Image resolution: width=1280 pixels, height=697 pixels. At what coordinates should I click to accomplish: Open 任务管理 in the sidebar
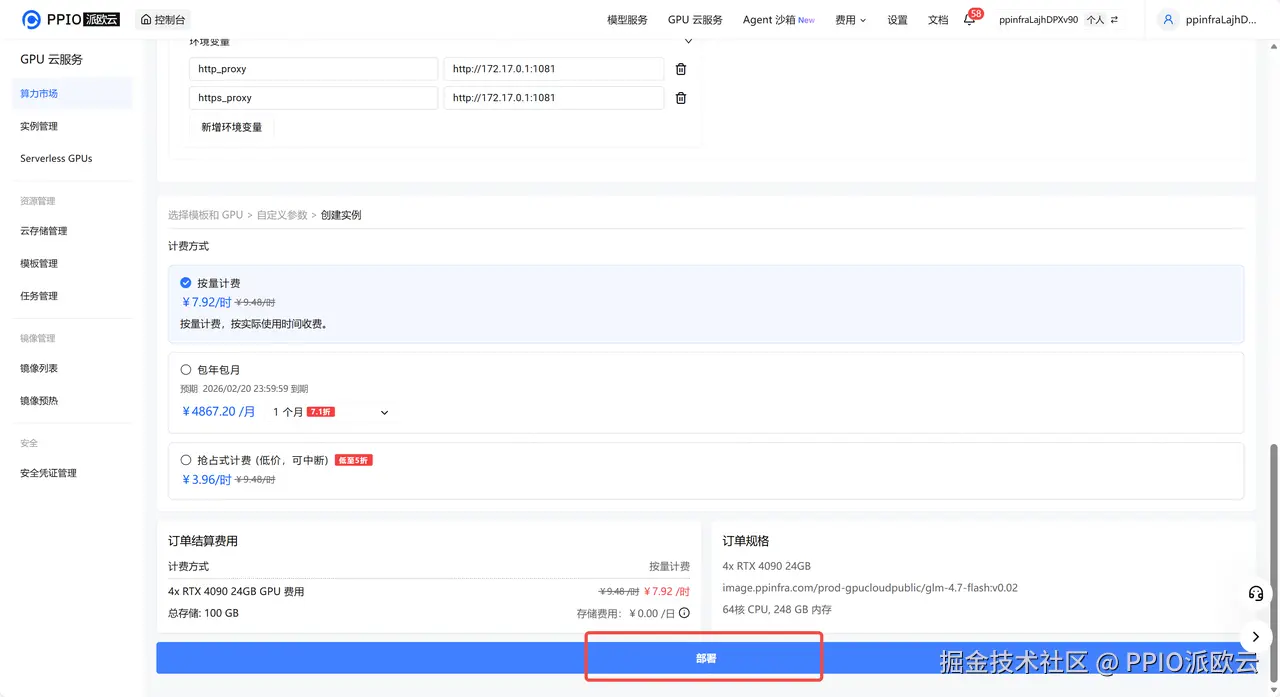tap(39, 296)
